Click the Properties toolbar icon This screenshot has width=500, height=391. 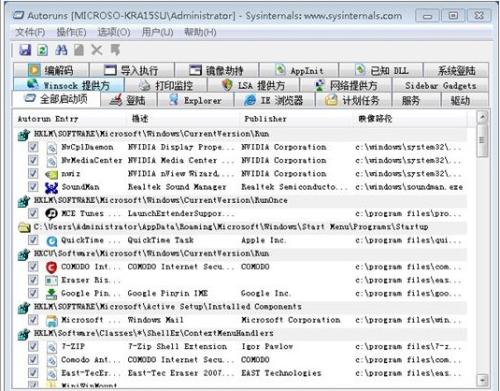79,50
